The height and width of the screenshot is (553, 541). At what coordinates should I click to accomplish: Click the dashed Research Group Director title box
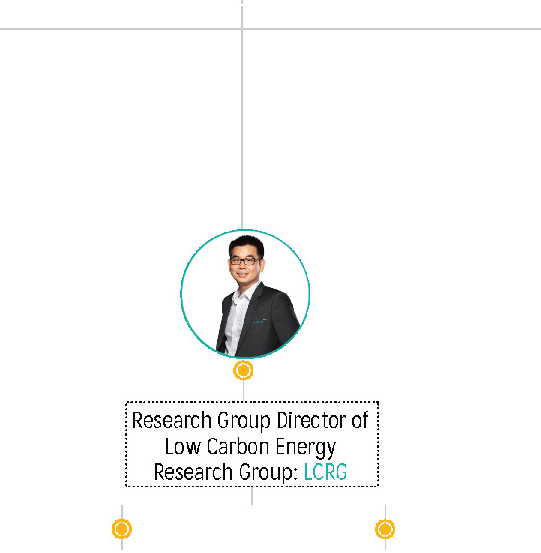tap(252, 444)
